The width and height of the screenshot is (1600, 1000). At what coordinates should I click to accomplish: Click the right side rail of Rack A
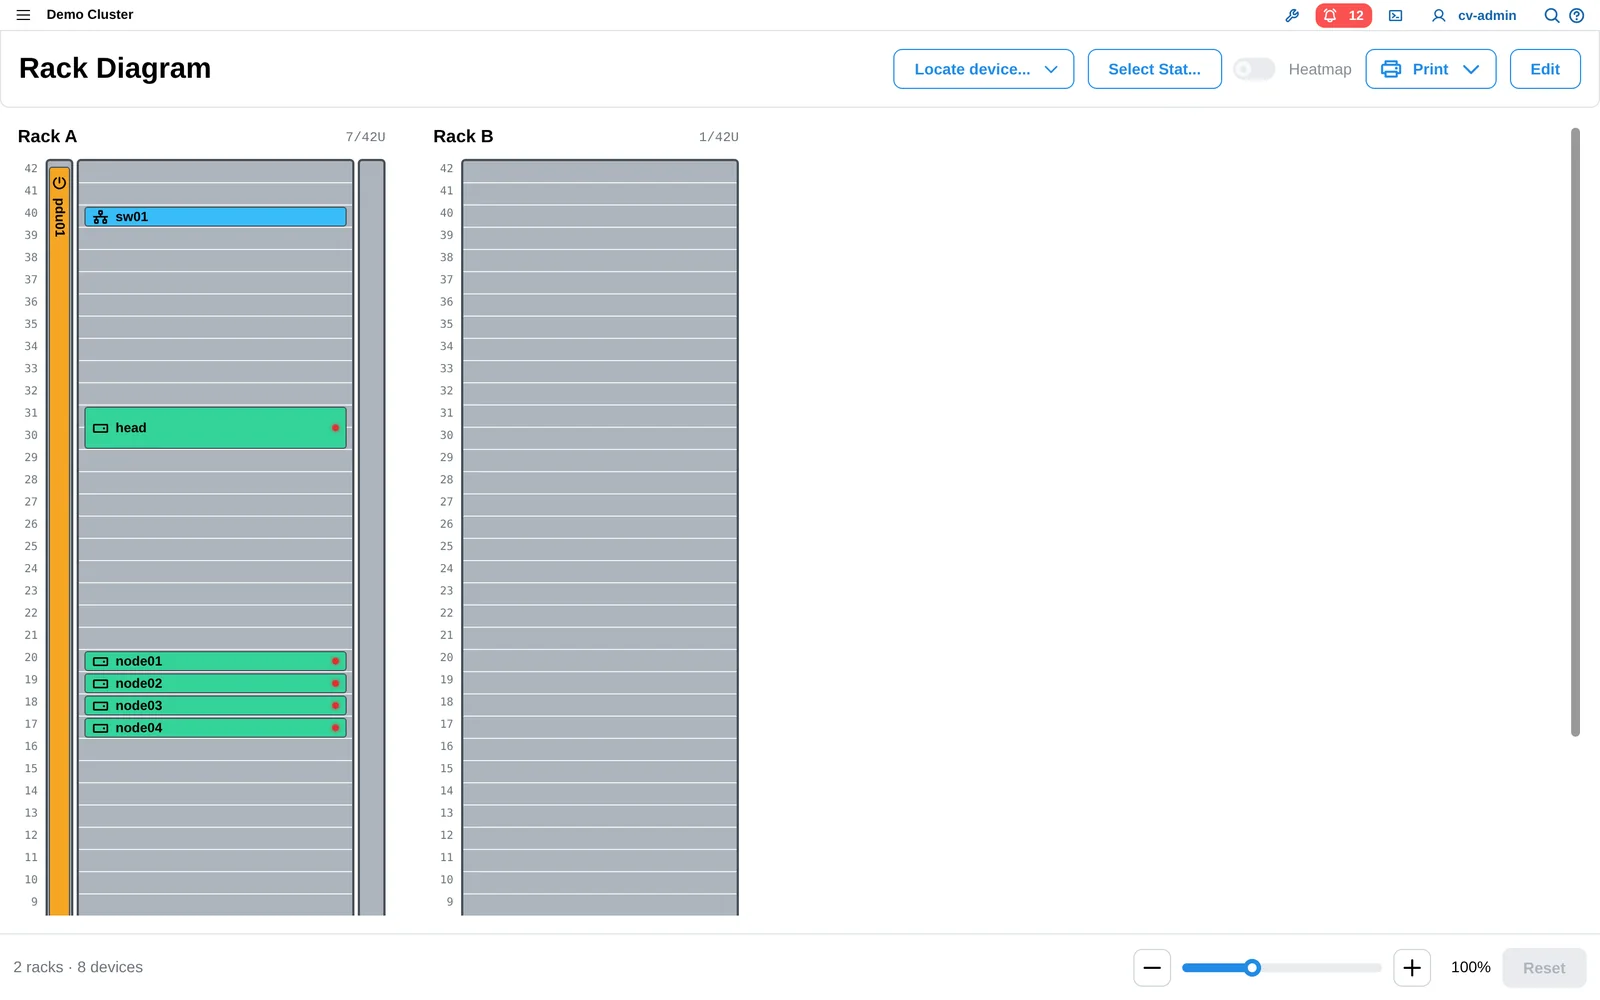pyautogui.click(x=371, y=538)
